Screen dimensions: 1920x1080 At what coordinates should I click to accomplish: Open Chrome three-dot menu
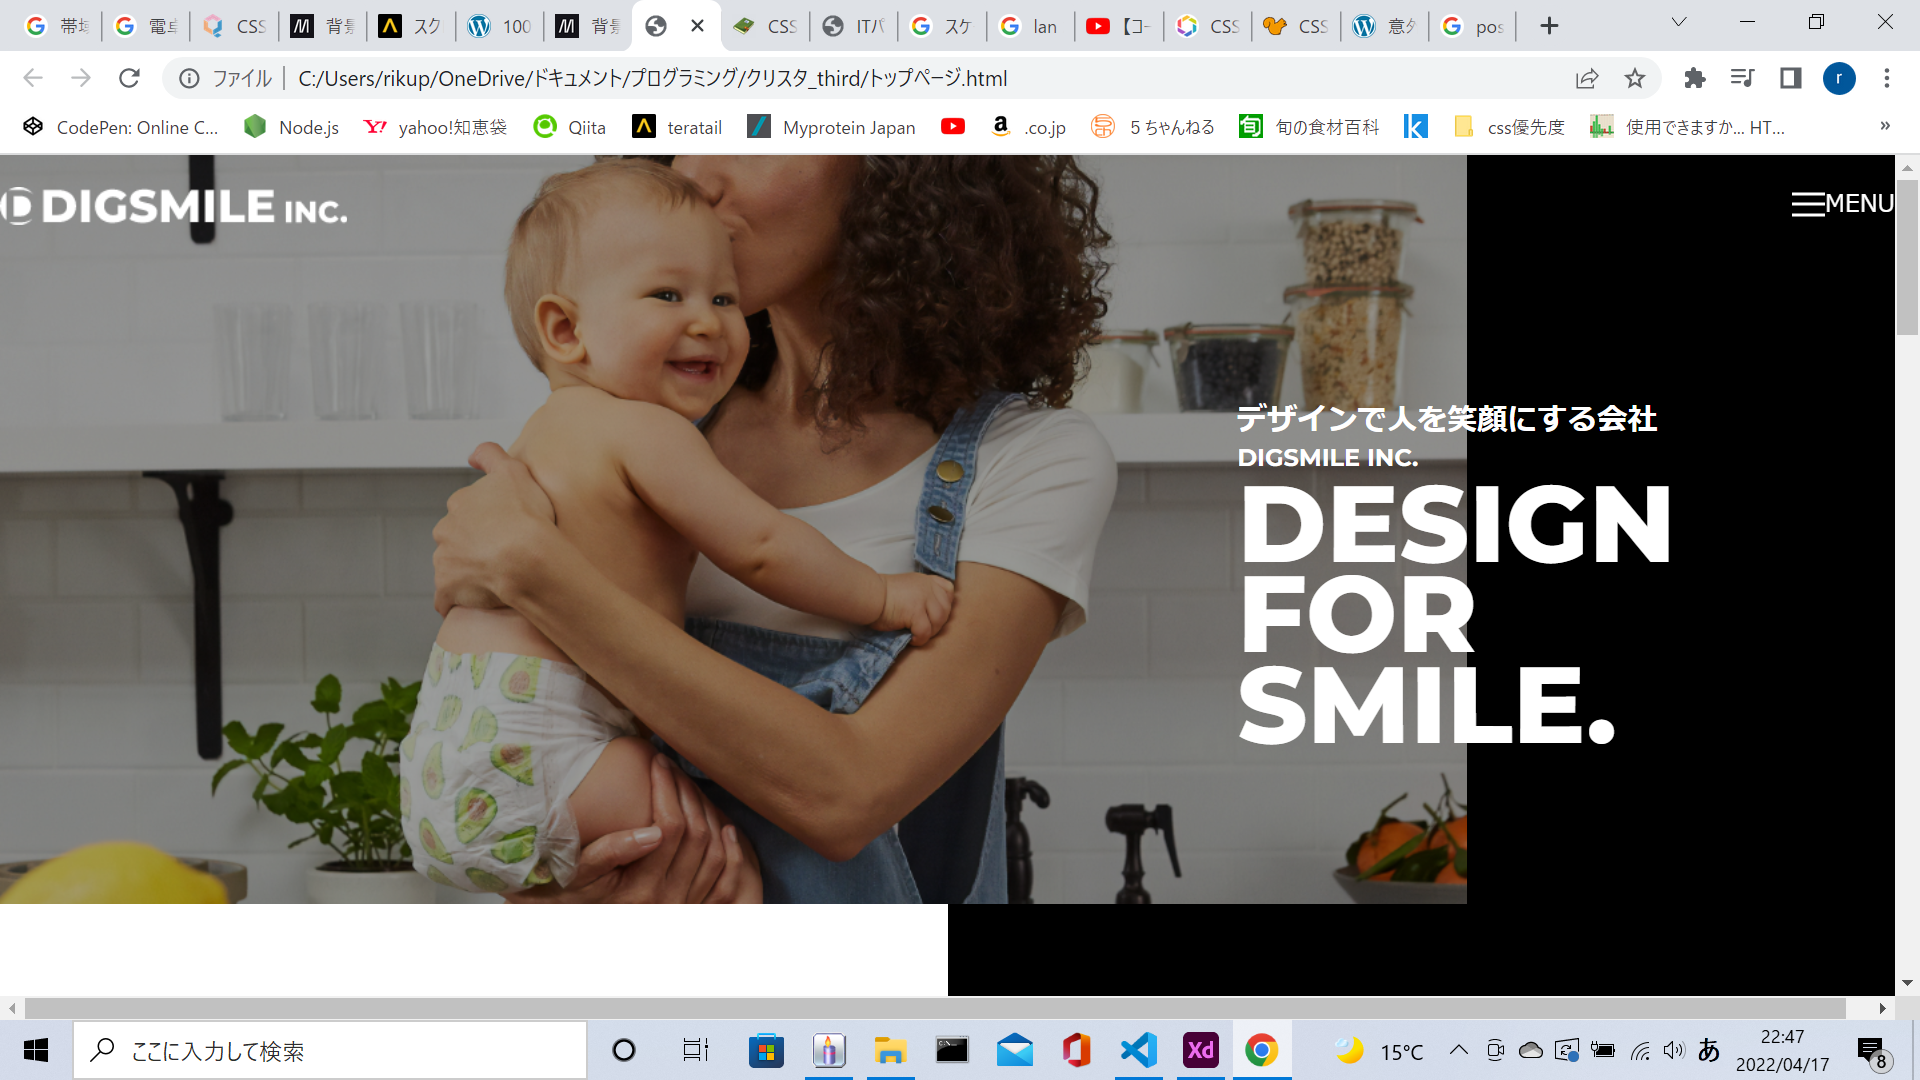point(1886,78)
